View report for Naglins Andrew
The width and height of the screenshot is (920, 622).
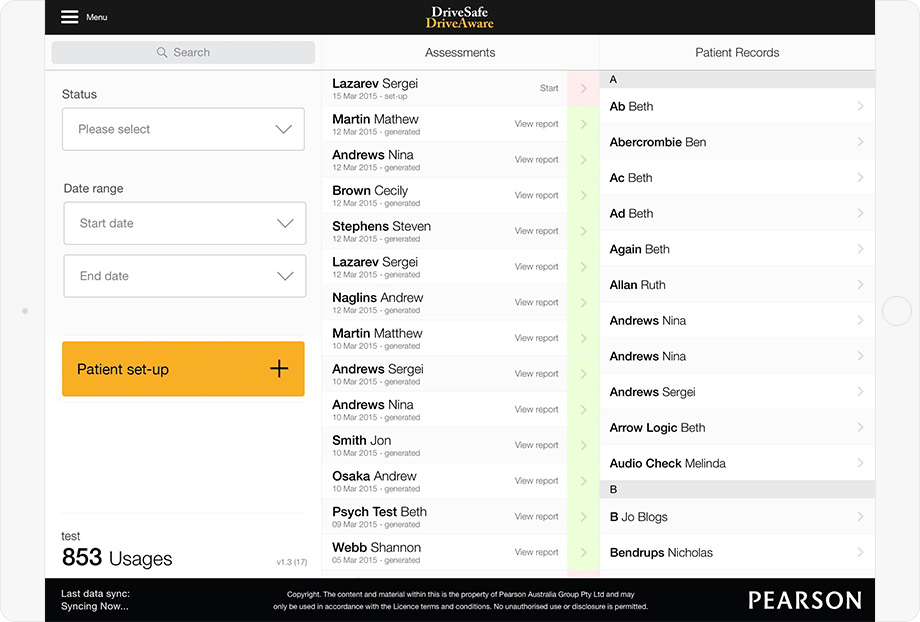(536, 303)
